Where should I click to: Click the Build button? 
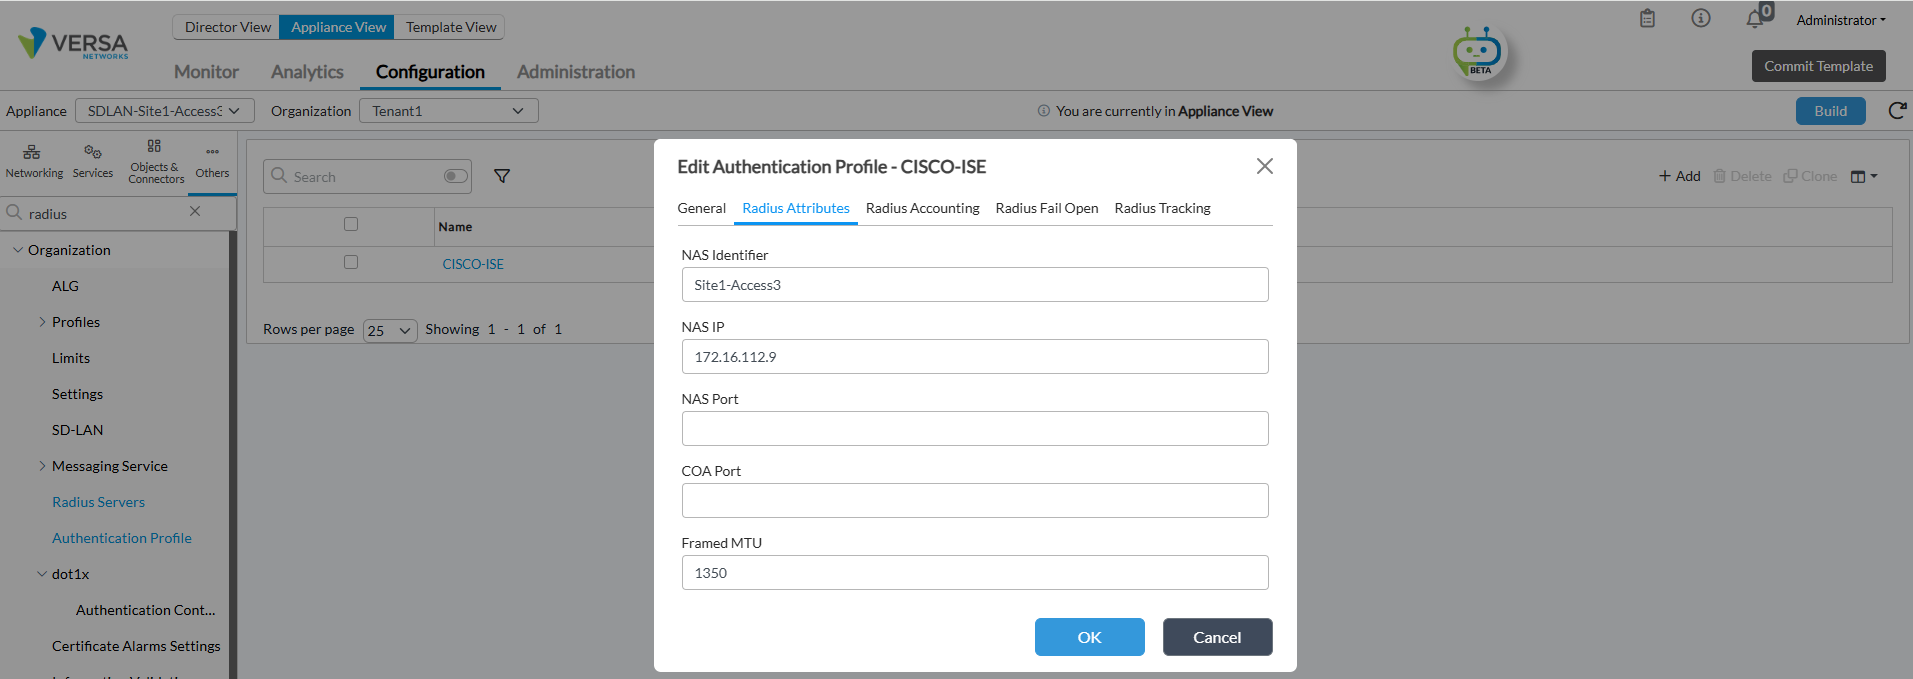coord(1830,111)
